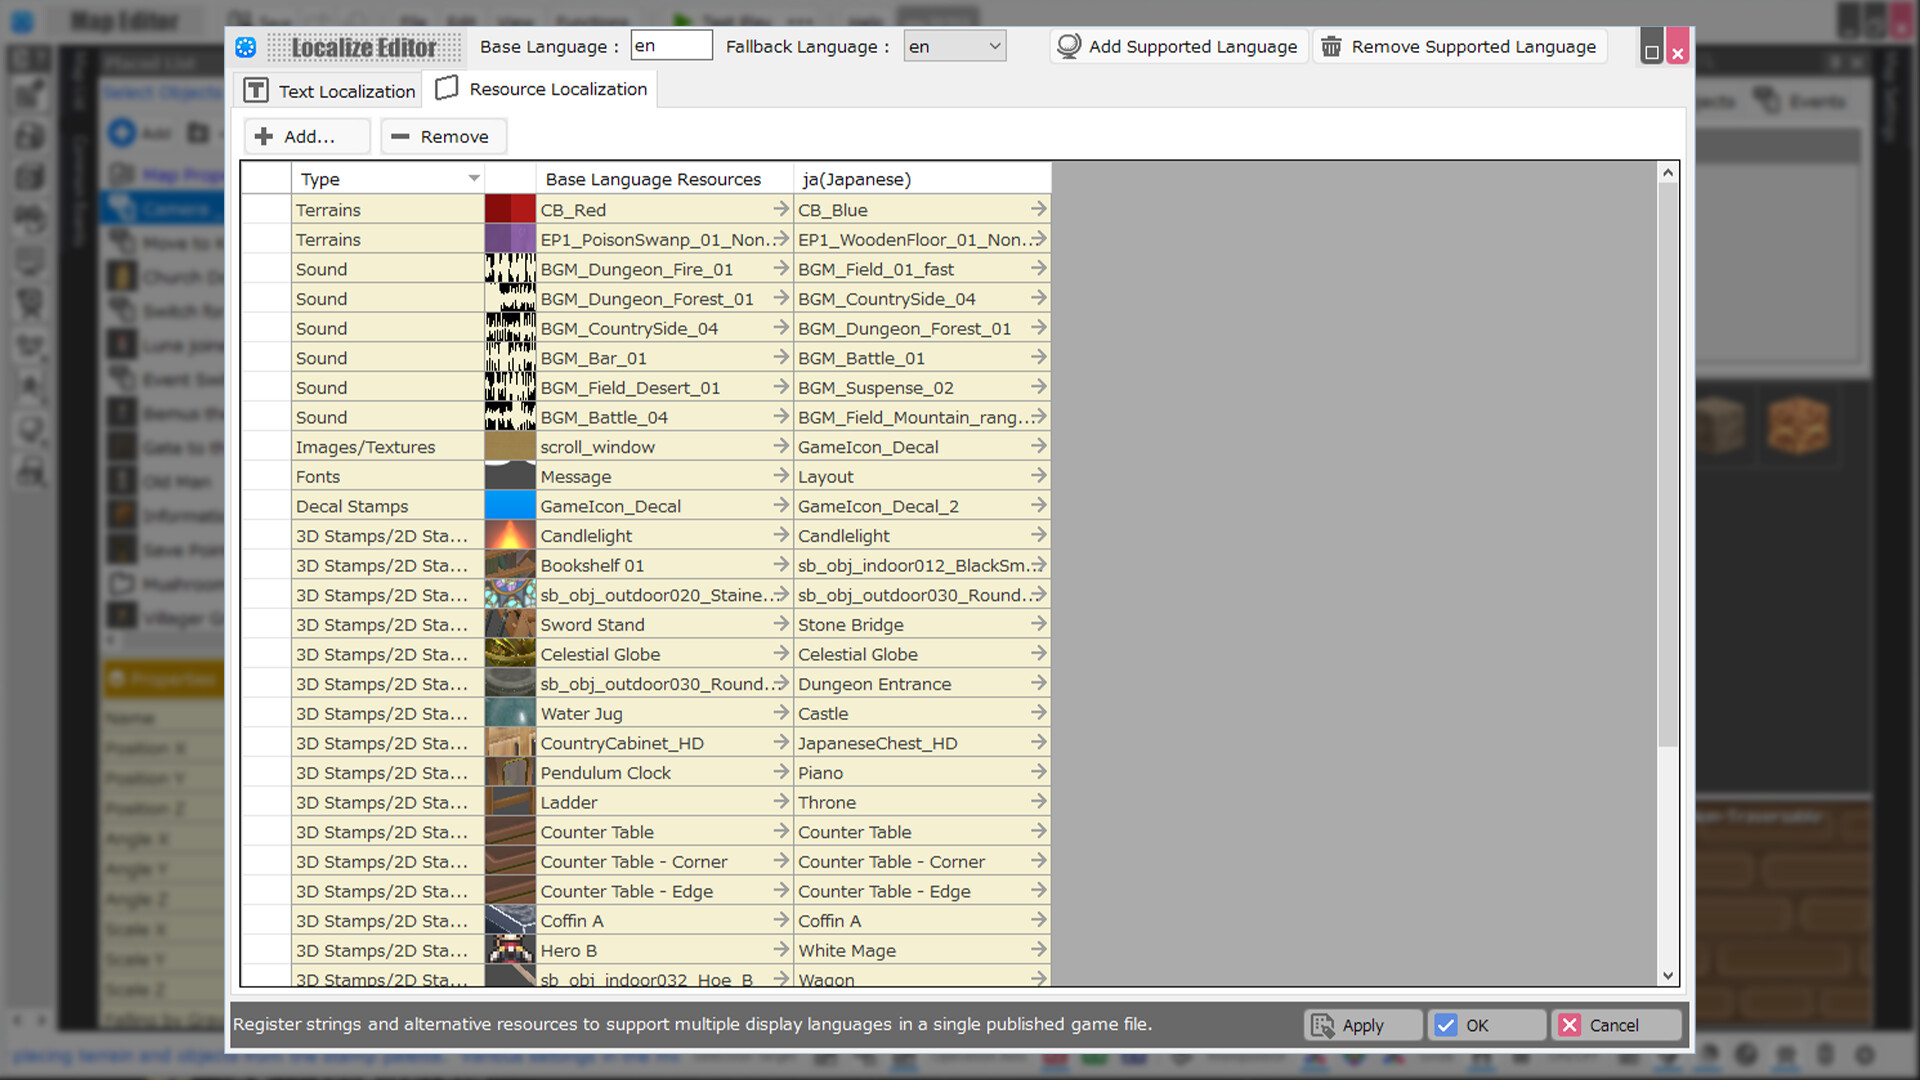Viewport: 1920px width, 1080px height.
Task: Click the magnifier icon on Add Supported Language
Action: (x=1069, y=46)
